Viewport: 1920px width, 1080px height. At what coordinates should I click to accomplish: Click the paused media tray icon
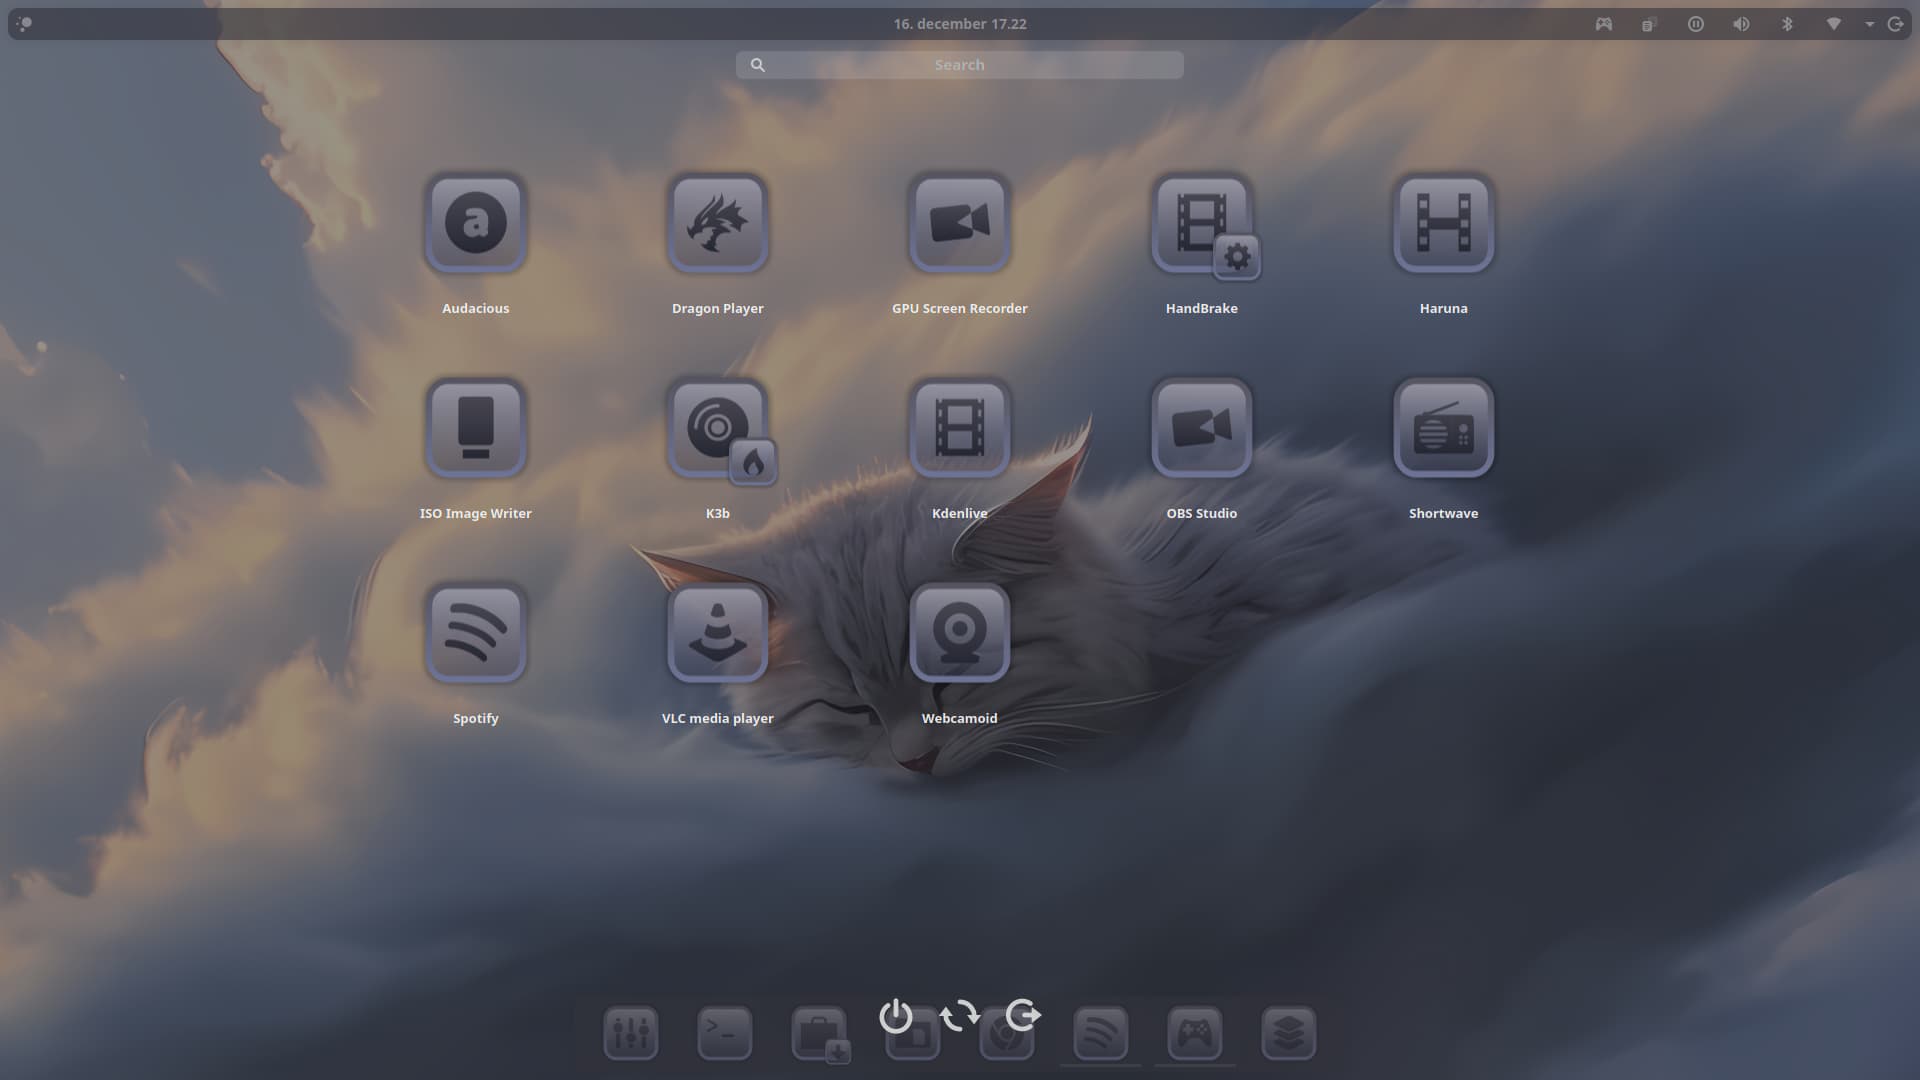coord(1695,24)
